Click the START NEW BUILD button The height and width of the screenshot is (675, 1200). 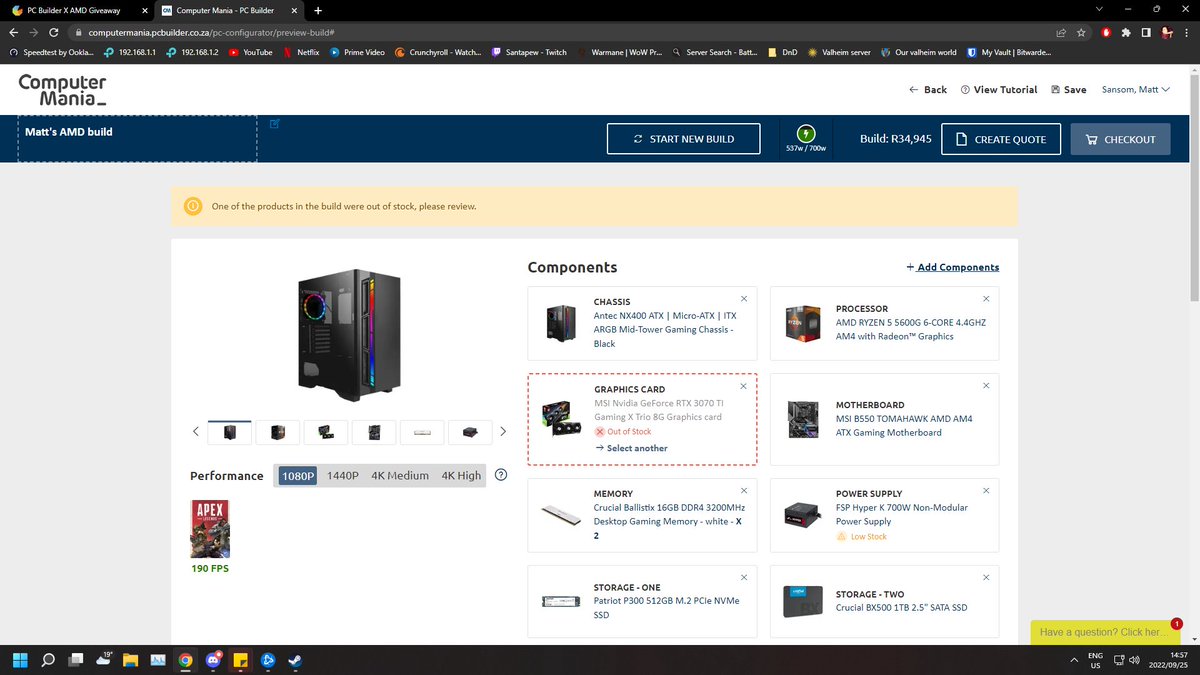pyautogui.click(x=683, y=139)
